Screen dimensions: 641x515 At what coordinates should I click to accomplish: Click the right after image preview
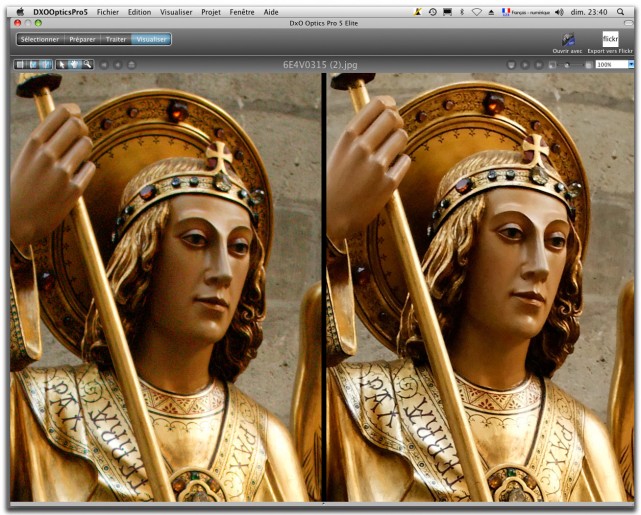[x=480, y=287]
